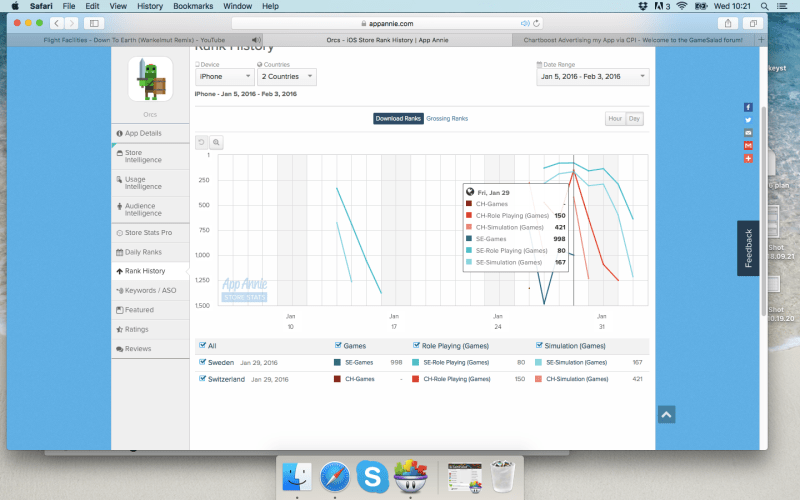Toggle the Games category checkbox
The image size is (800, 500).
point(338,345)
